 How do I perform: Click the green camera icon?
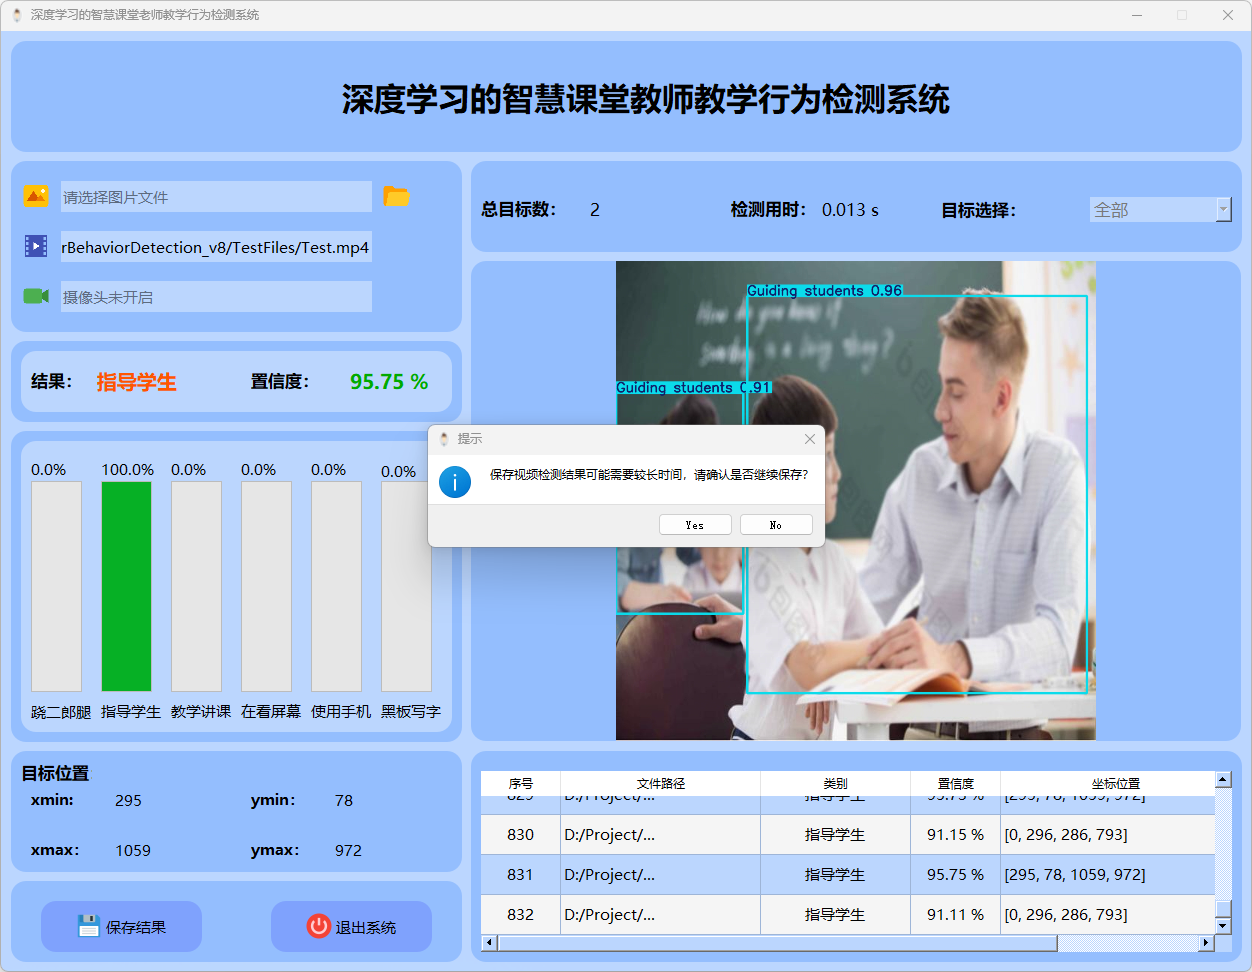tap(36, 296)
